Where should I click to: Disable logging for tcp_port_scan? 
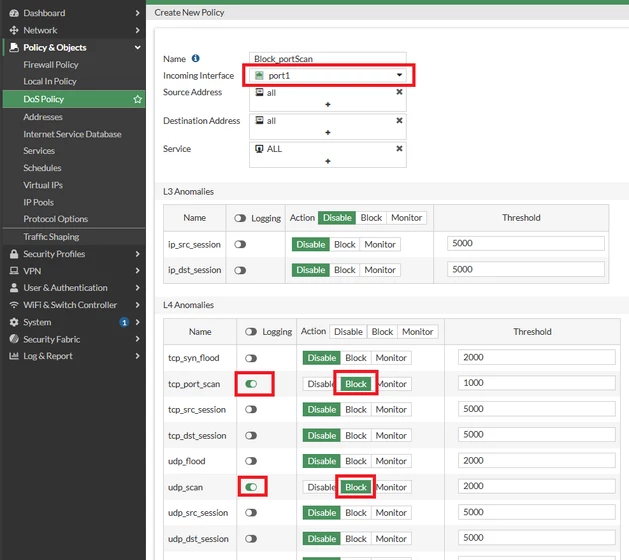[251, 384]
